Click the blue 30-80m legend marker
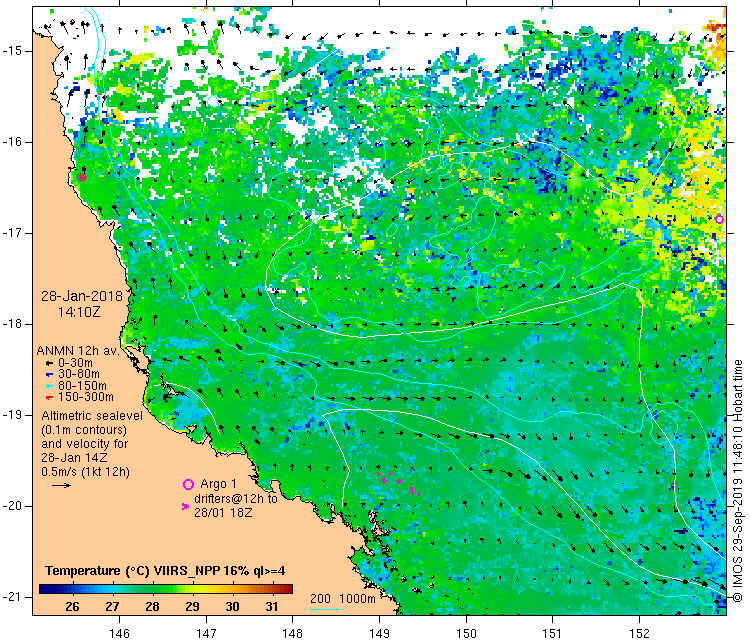The height and width of the screenshot is (640, 750). tap(49, 375)
